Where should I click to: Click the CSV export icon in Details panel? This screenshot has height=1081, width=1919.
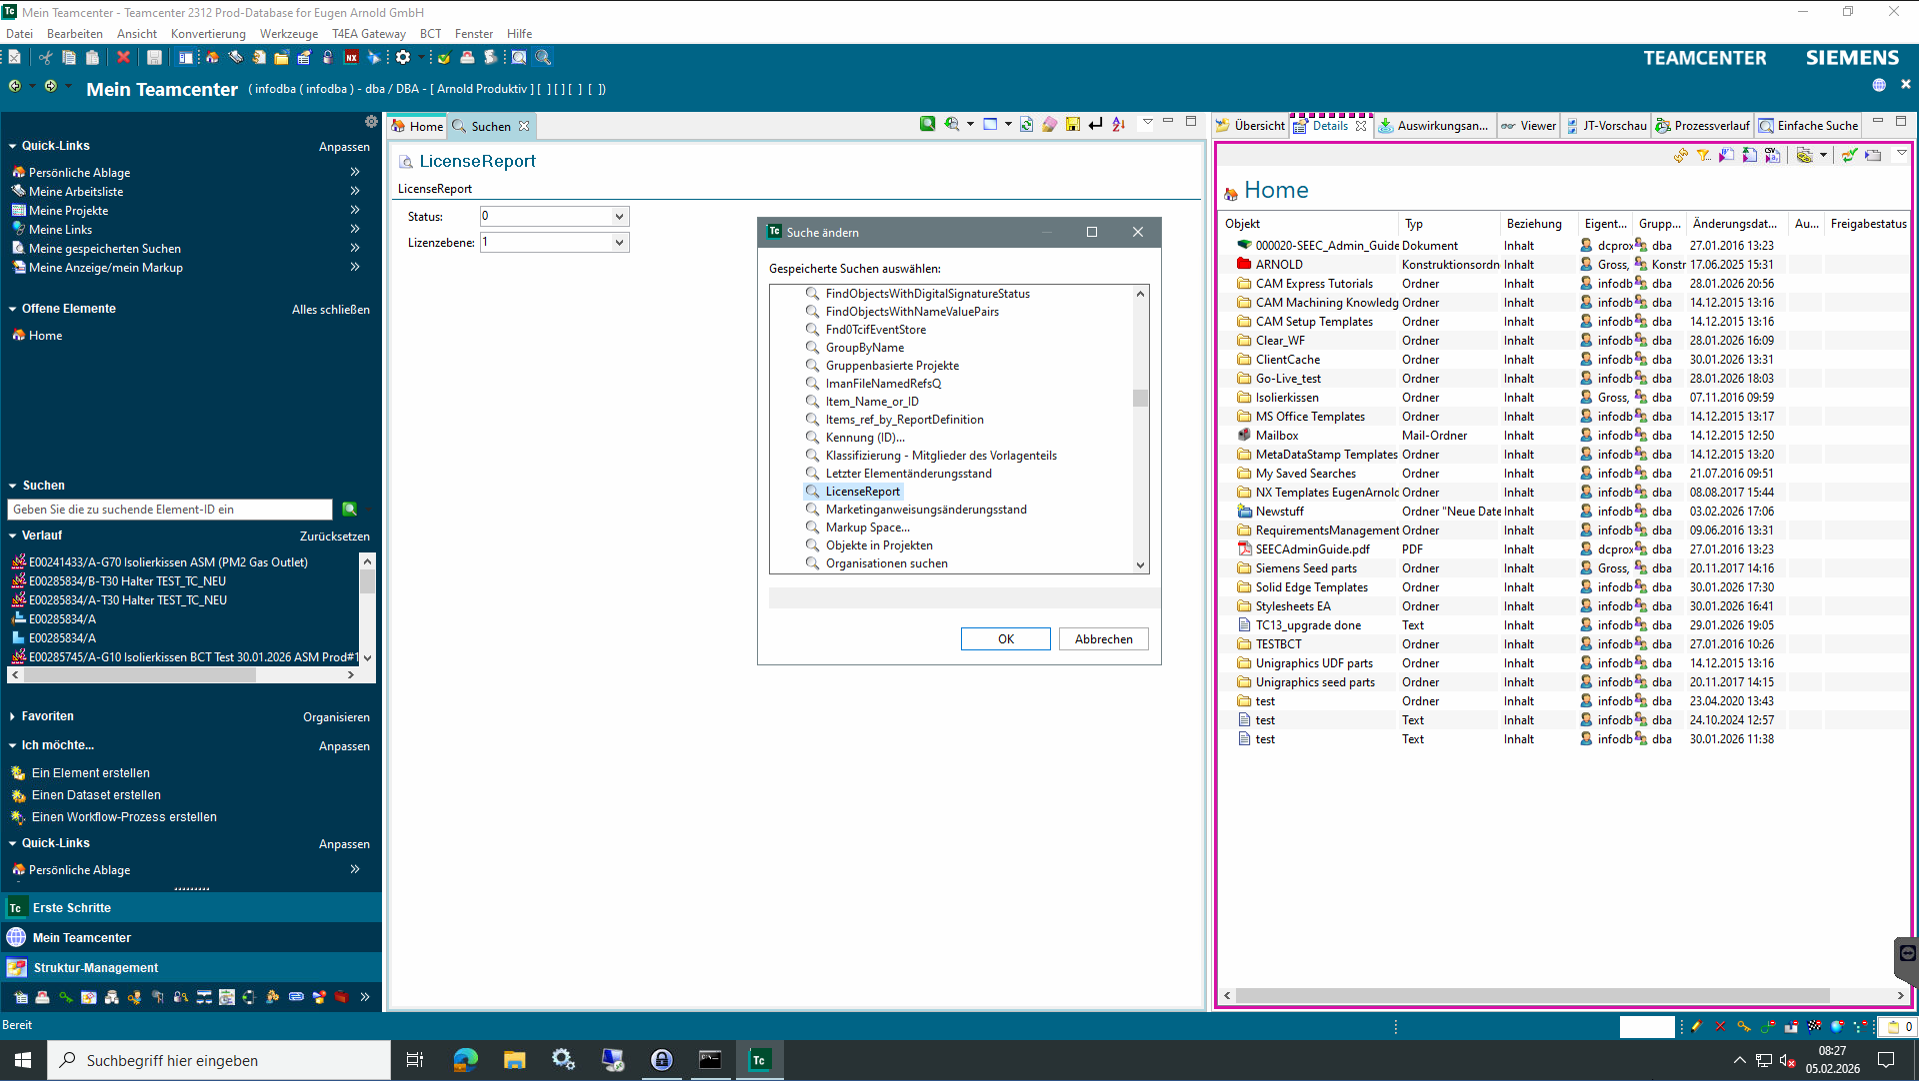pyautogui.click(x=1772, y=155)
